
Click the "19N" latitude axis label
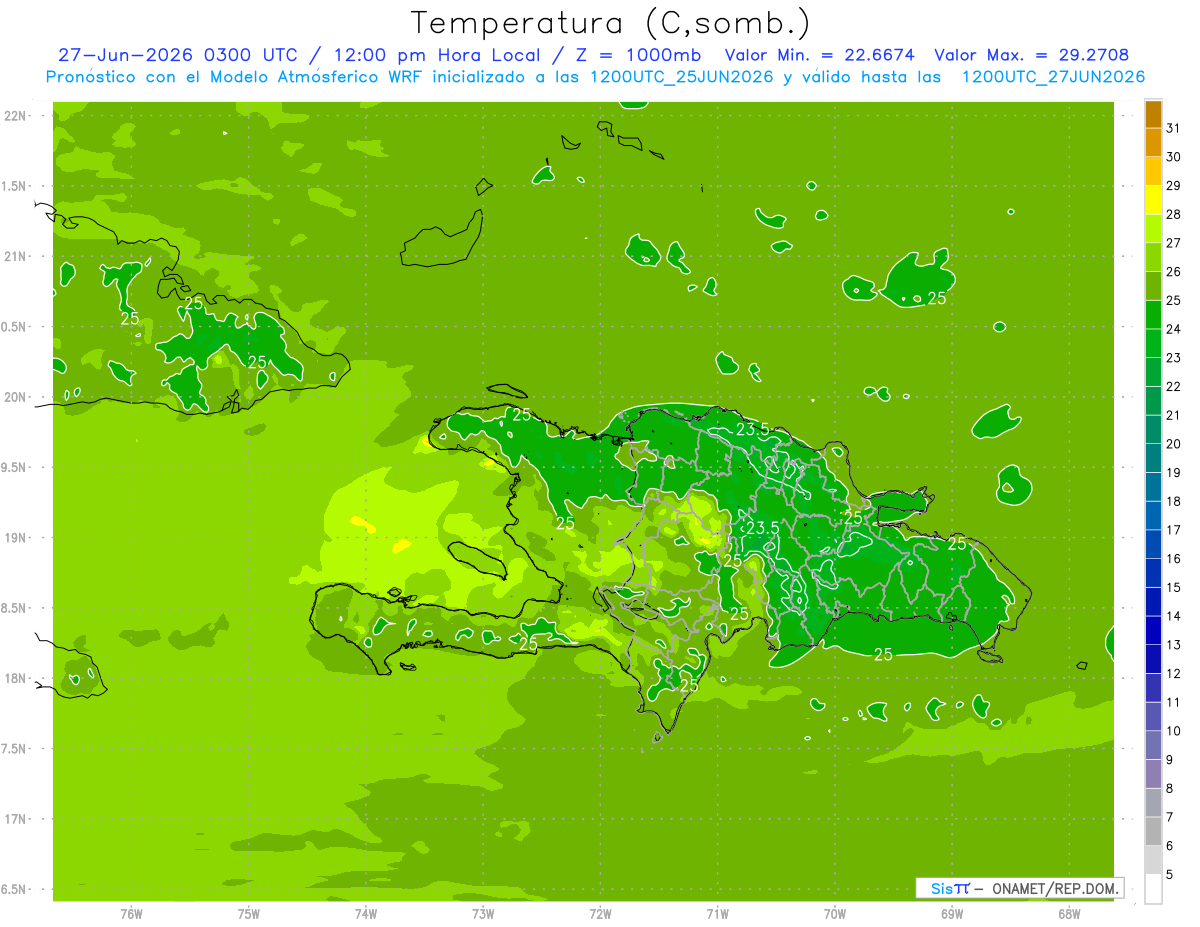(x=15, y=537)
